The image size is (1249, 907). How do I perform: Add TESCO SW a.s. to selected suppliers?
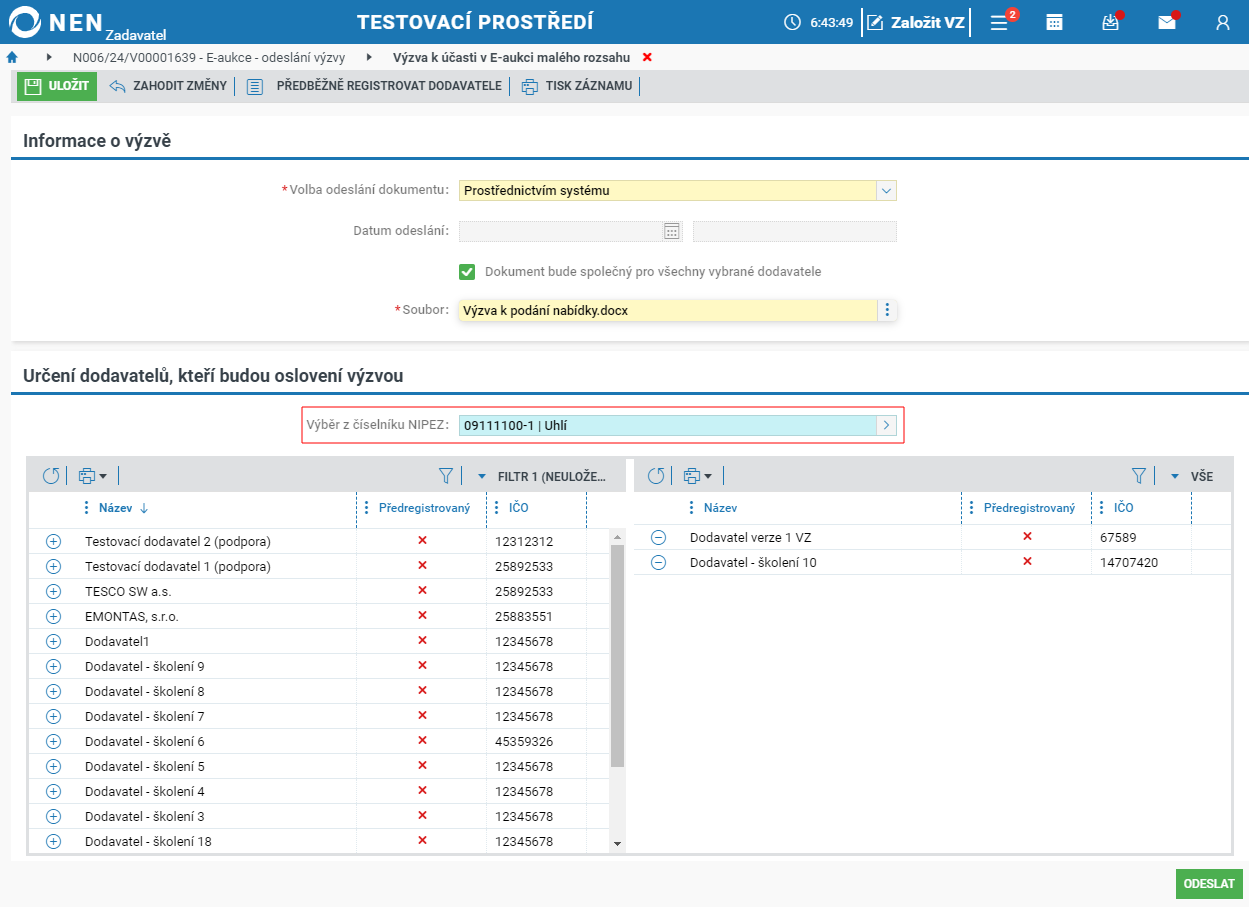coord(54,591)
